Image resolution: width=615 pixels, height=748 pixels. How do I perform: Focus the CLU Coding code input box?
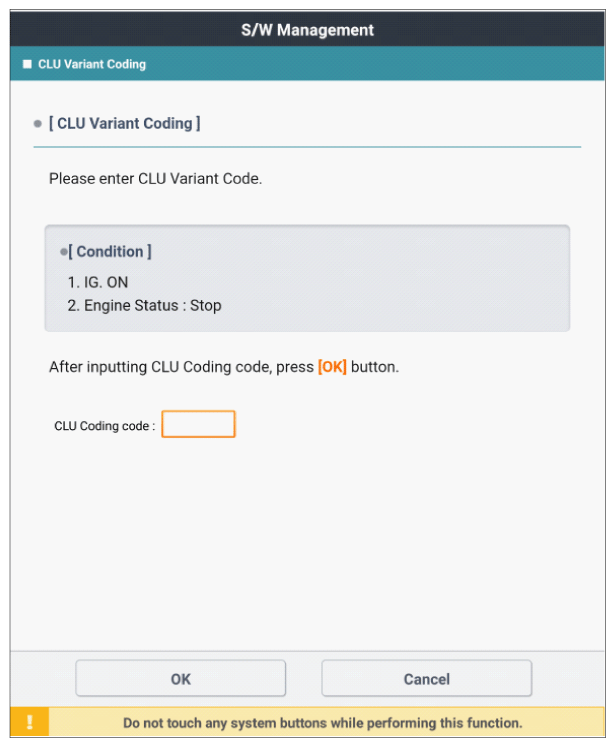click(x=198, y=424)
